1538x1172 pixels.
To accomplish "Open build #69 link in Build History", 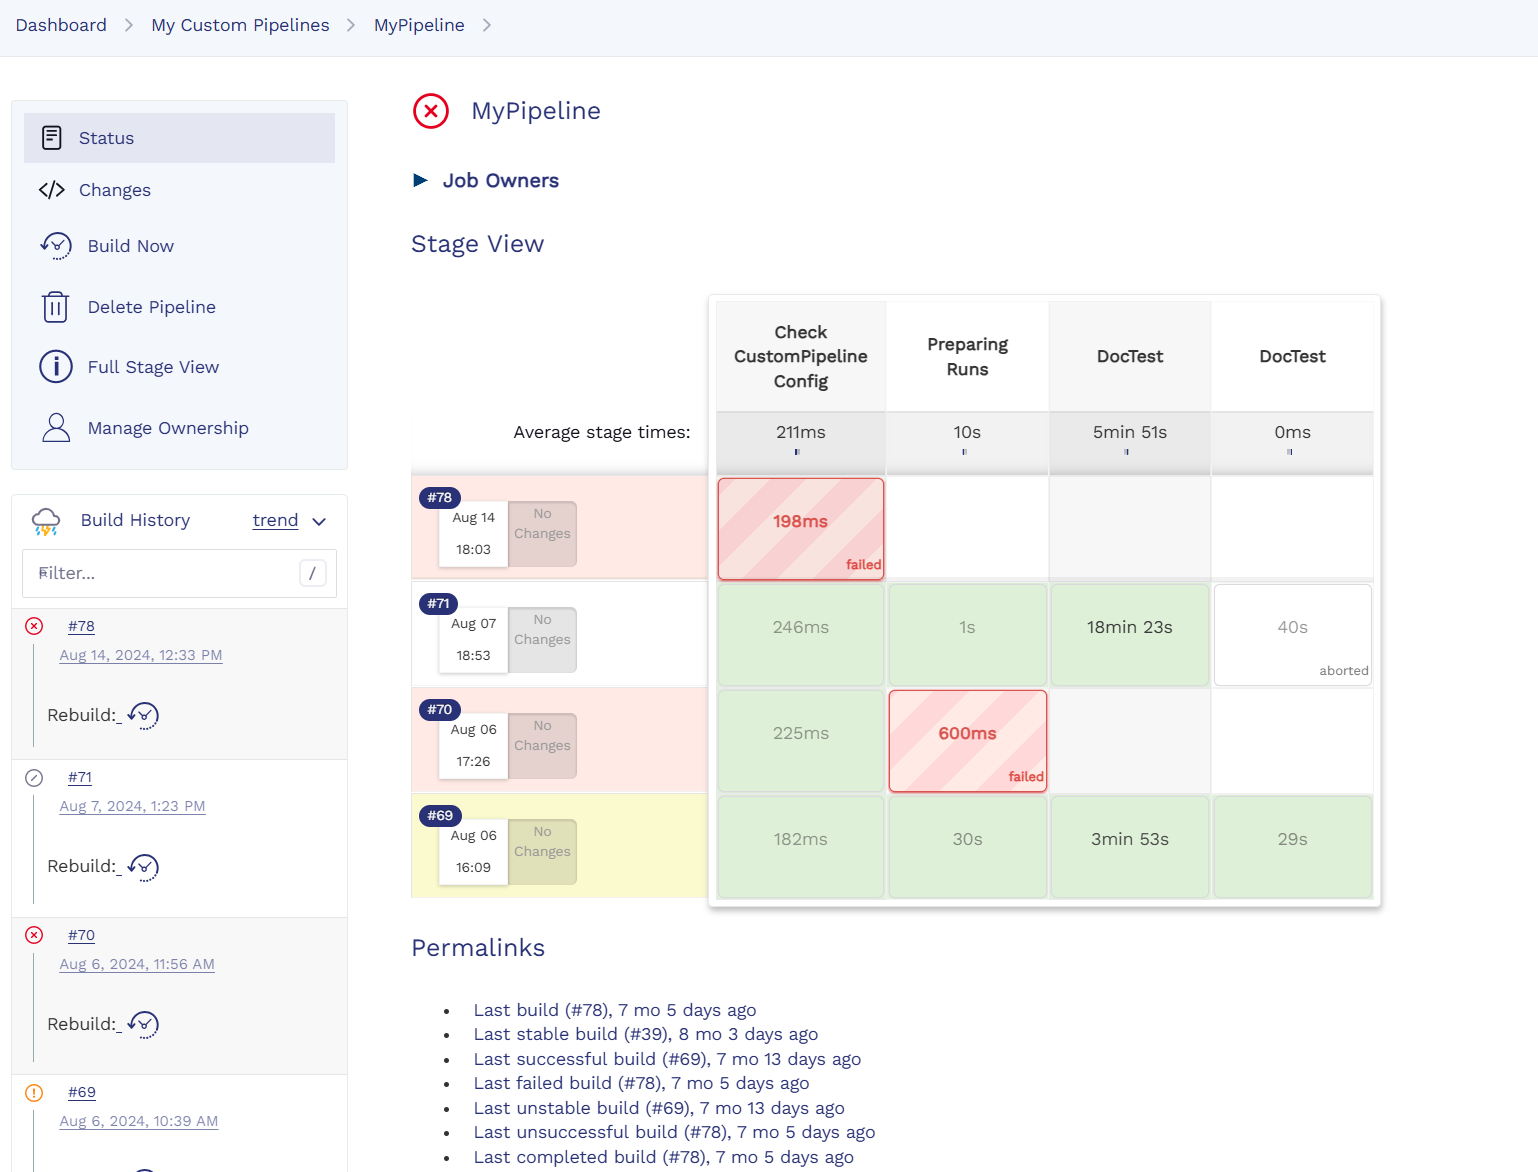I will 82,1092.
